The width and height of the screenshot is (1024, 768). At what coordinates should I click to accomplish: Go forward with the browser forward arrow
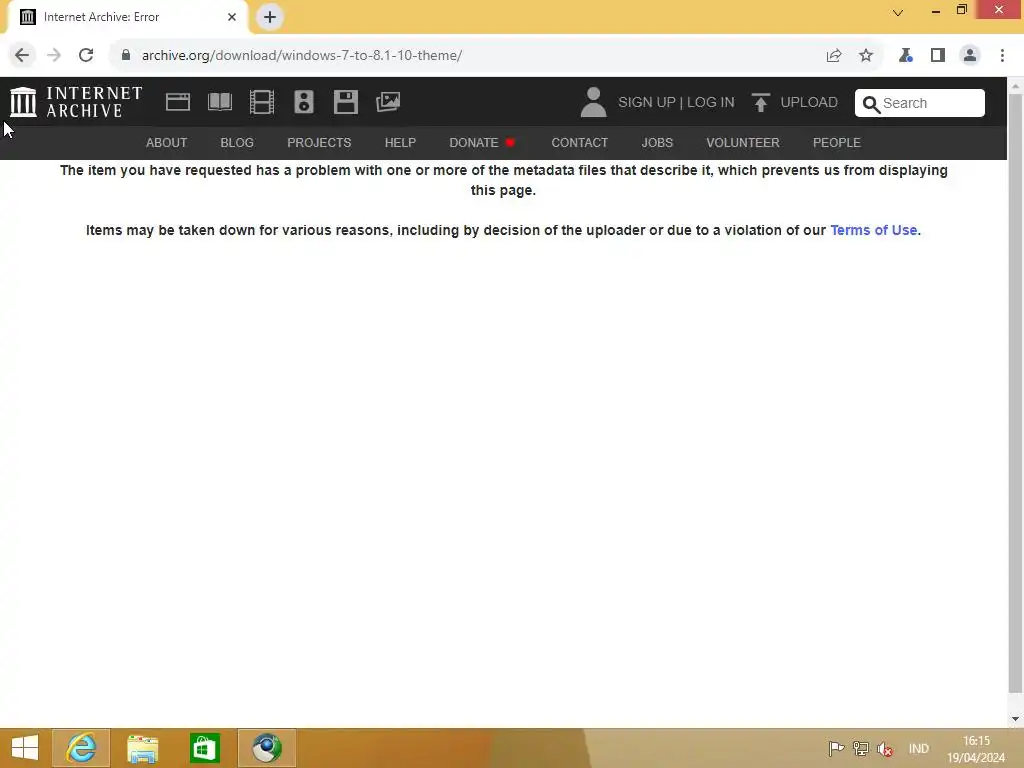pyautogui.click(x=54, y=56)
